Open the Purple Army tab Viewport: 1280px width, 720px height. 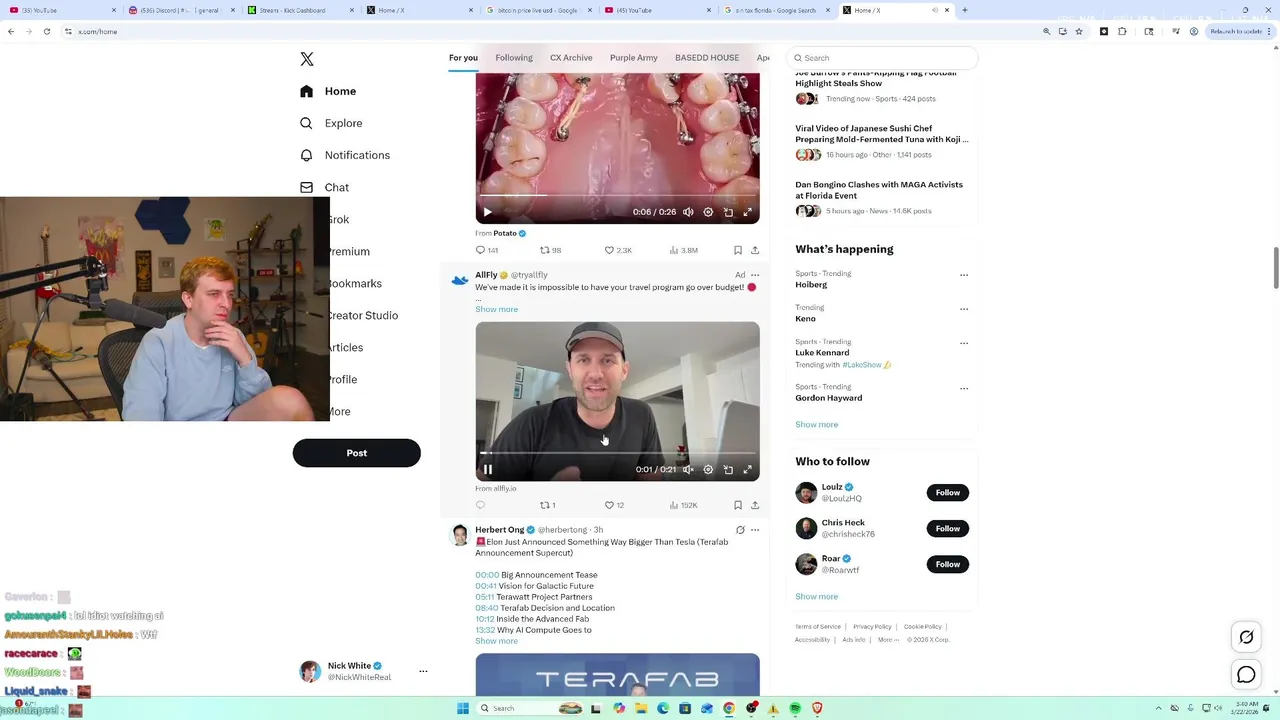pyautogui.click(x=634, y=58)
